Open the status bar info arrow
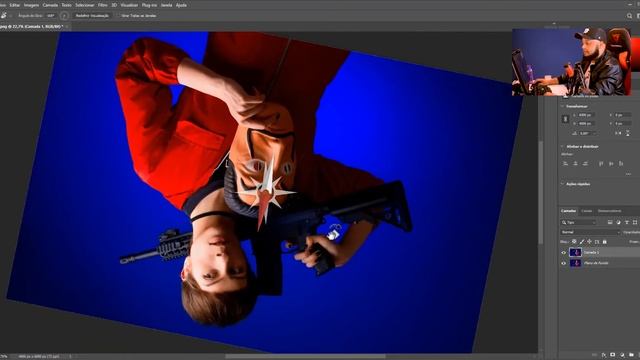The width and height of the screenshot is (640, 360). [x=70, y=356]
